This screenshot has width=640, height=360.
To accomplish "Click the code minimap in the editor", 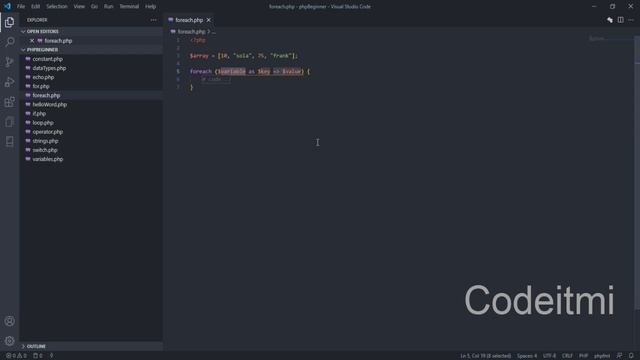I will [x=610, y=39].
